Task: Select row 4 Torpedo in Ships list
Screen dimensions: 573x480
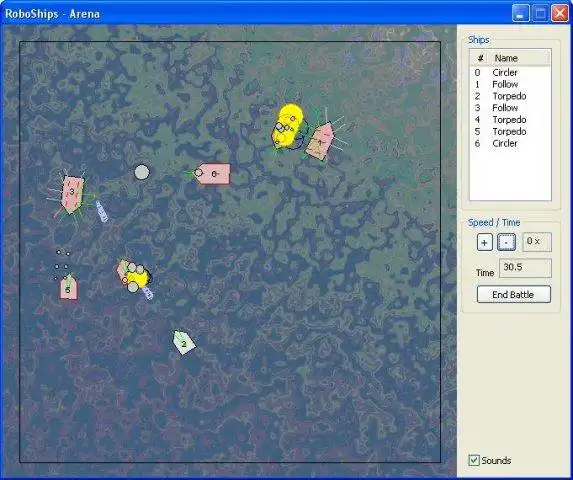Action: 510,120
